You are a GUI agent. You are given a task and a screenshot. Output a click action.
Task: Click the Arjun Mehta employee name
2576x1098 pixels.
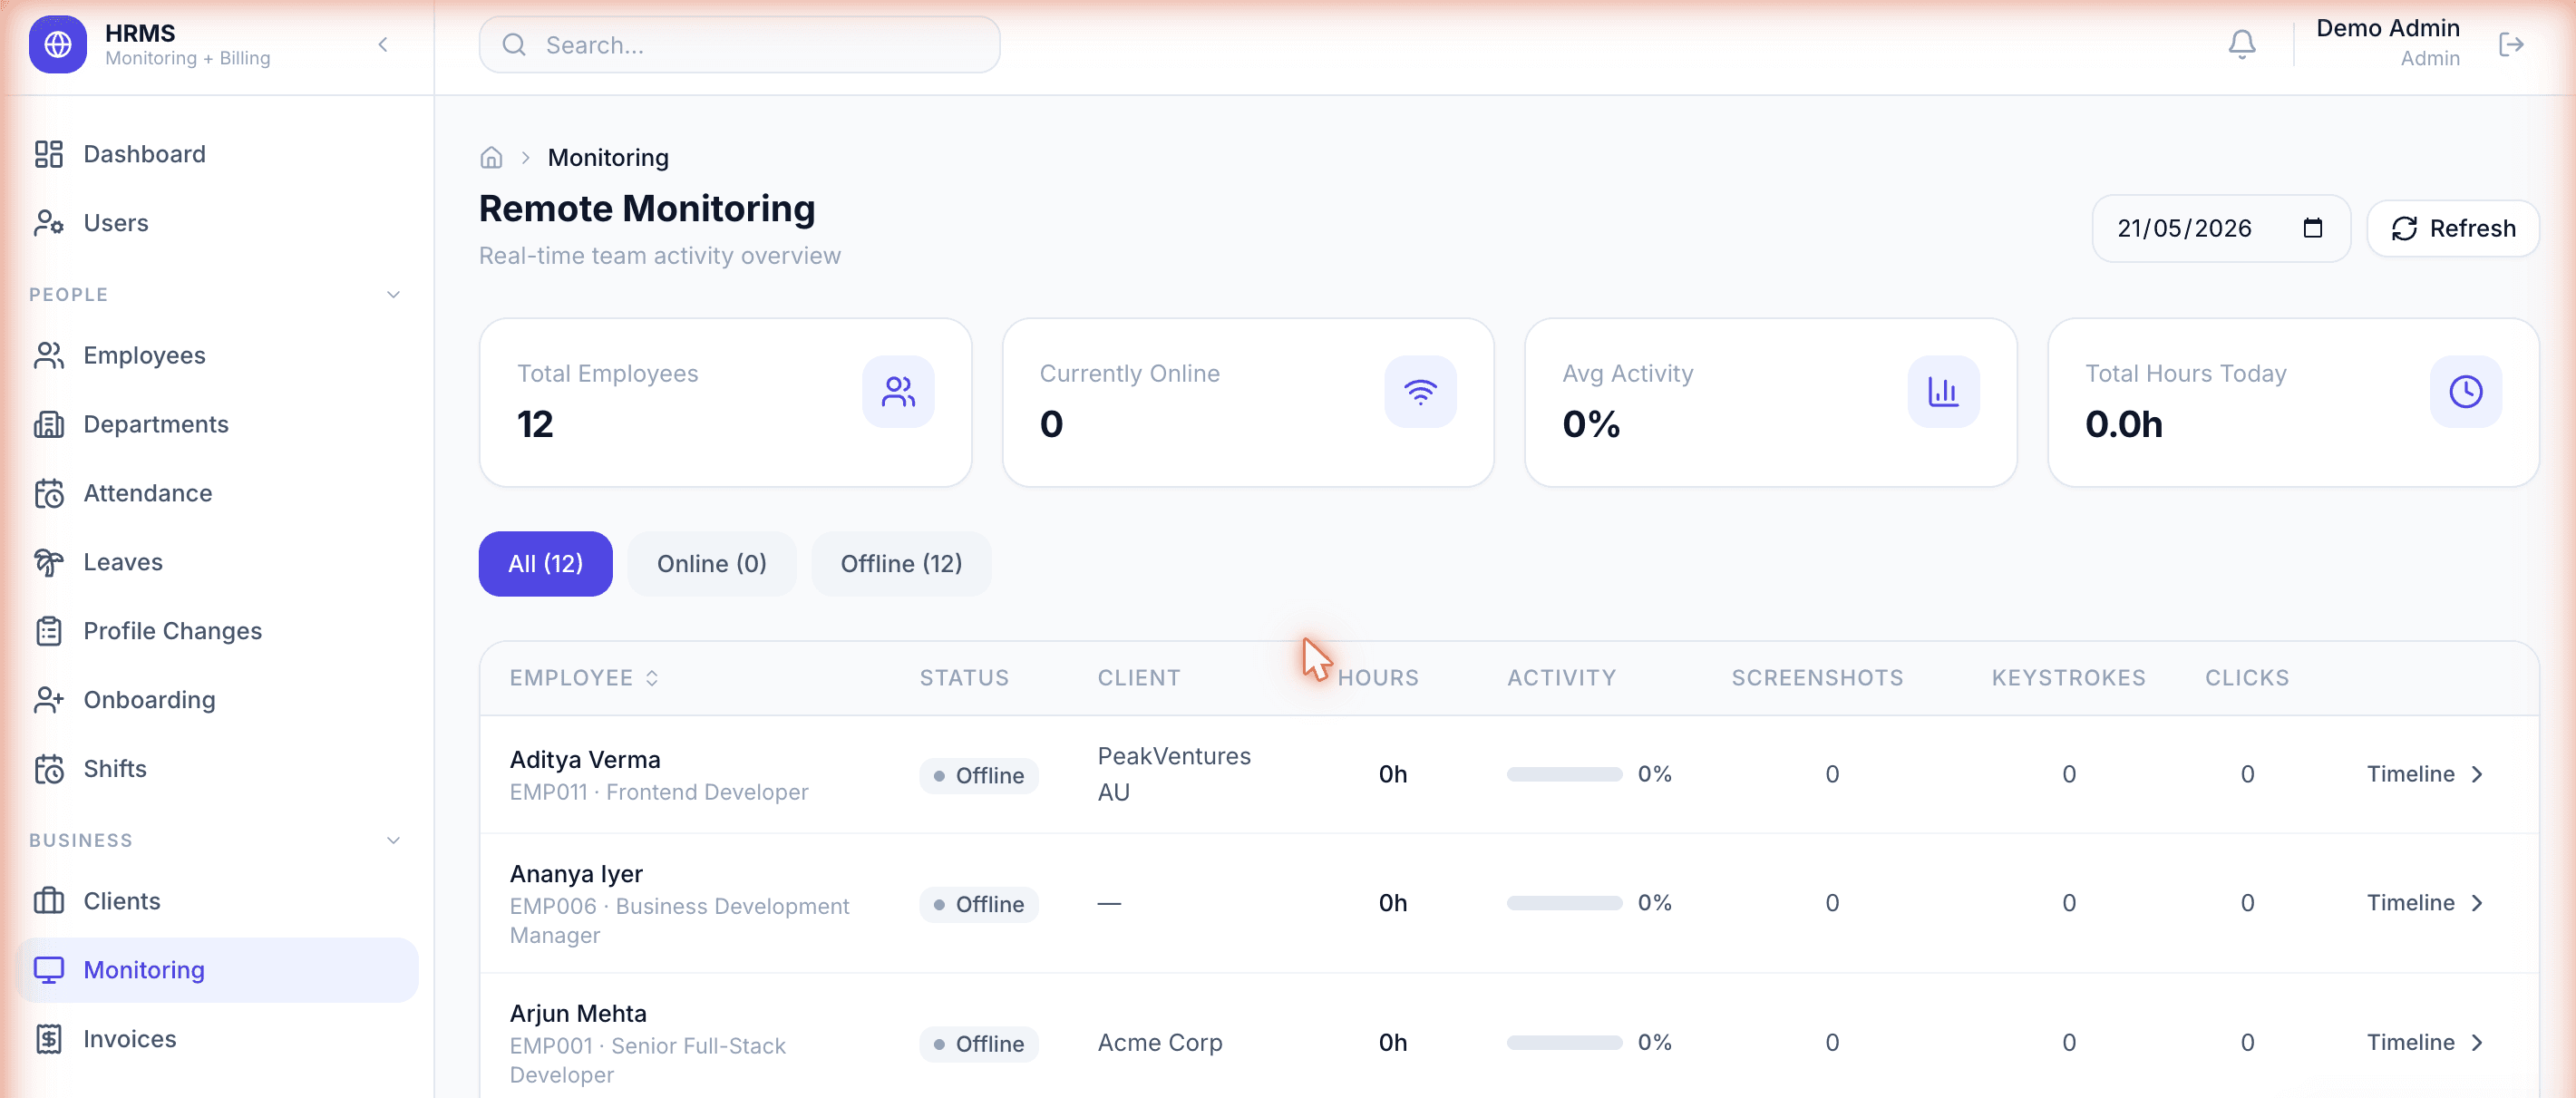[x=578, y=1014]
